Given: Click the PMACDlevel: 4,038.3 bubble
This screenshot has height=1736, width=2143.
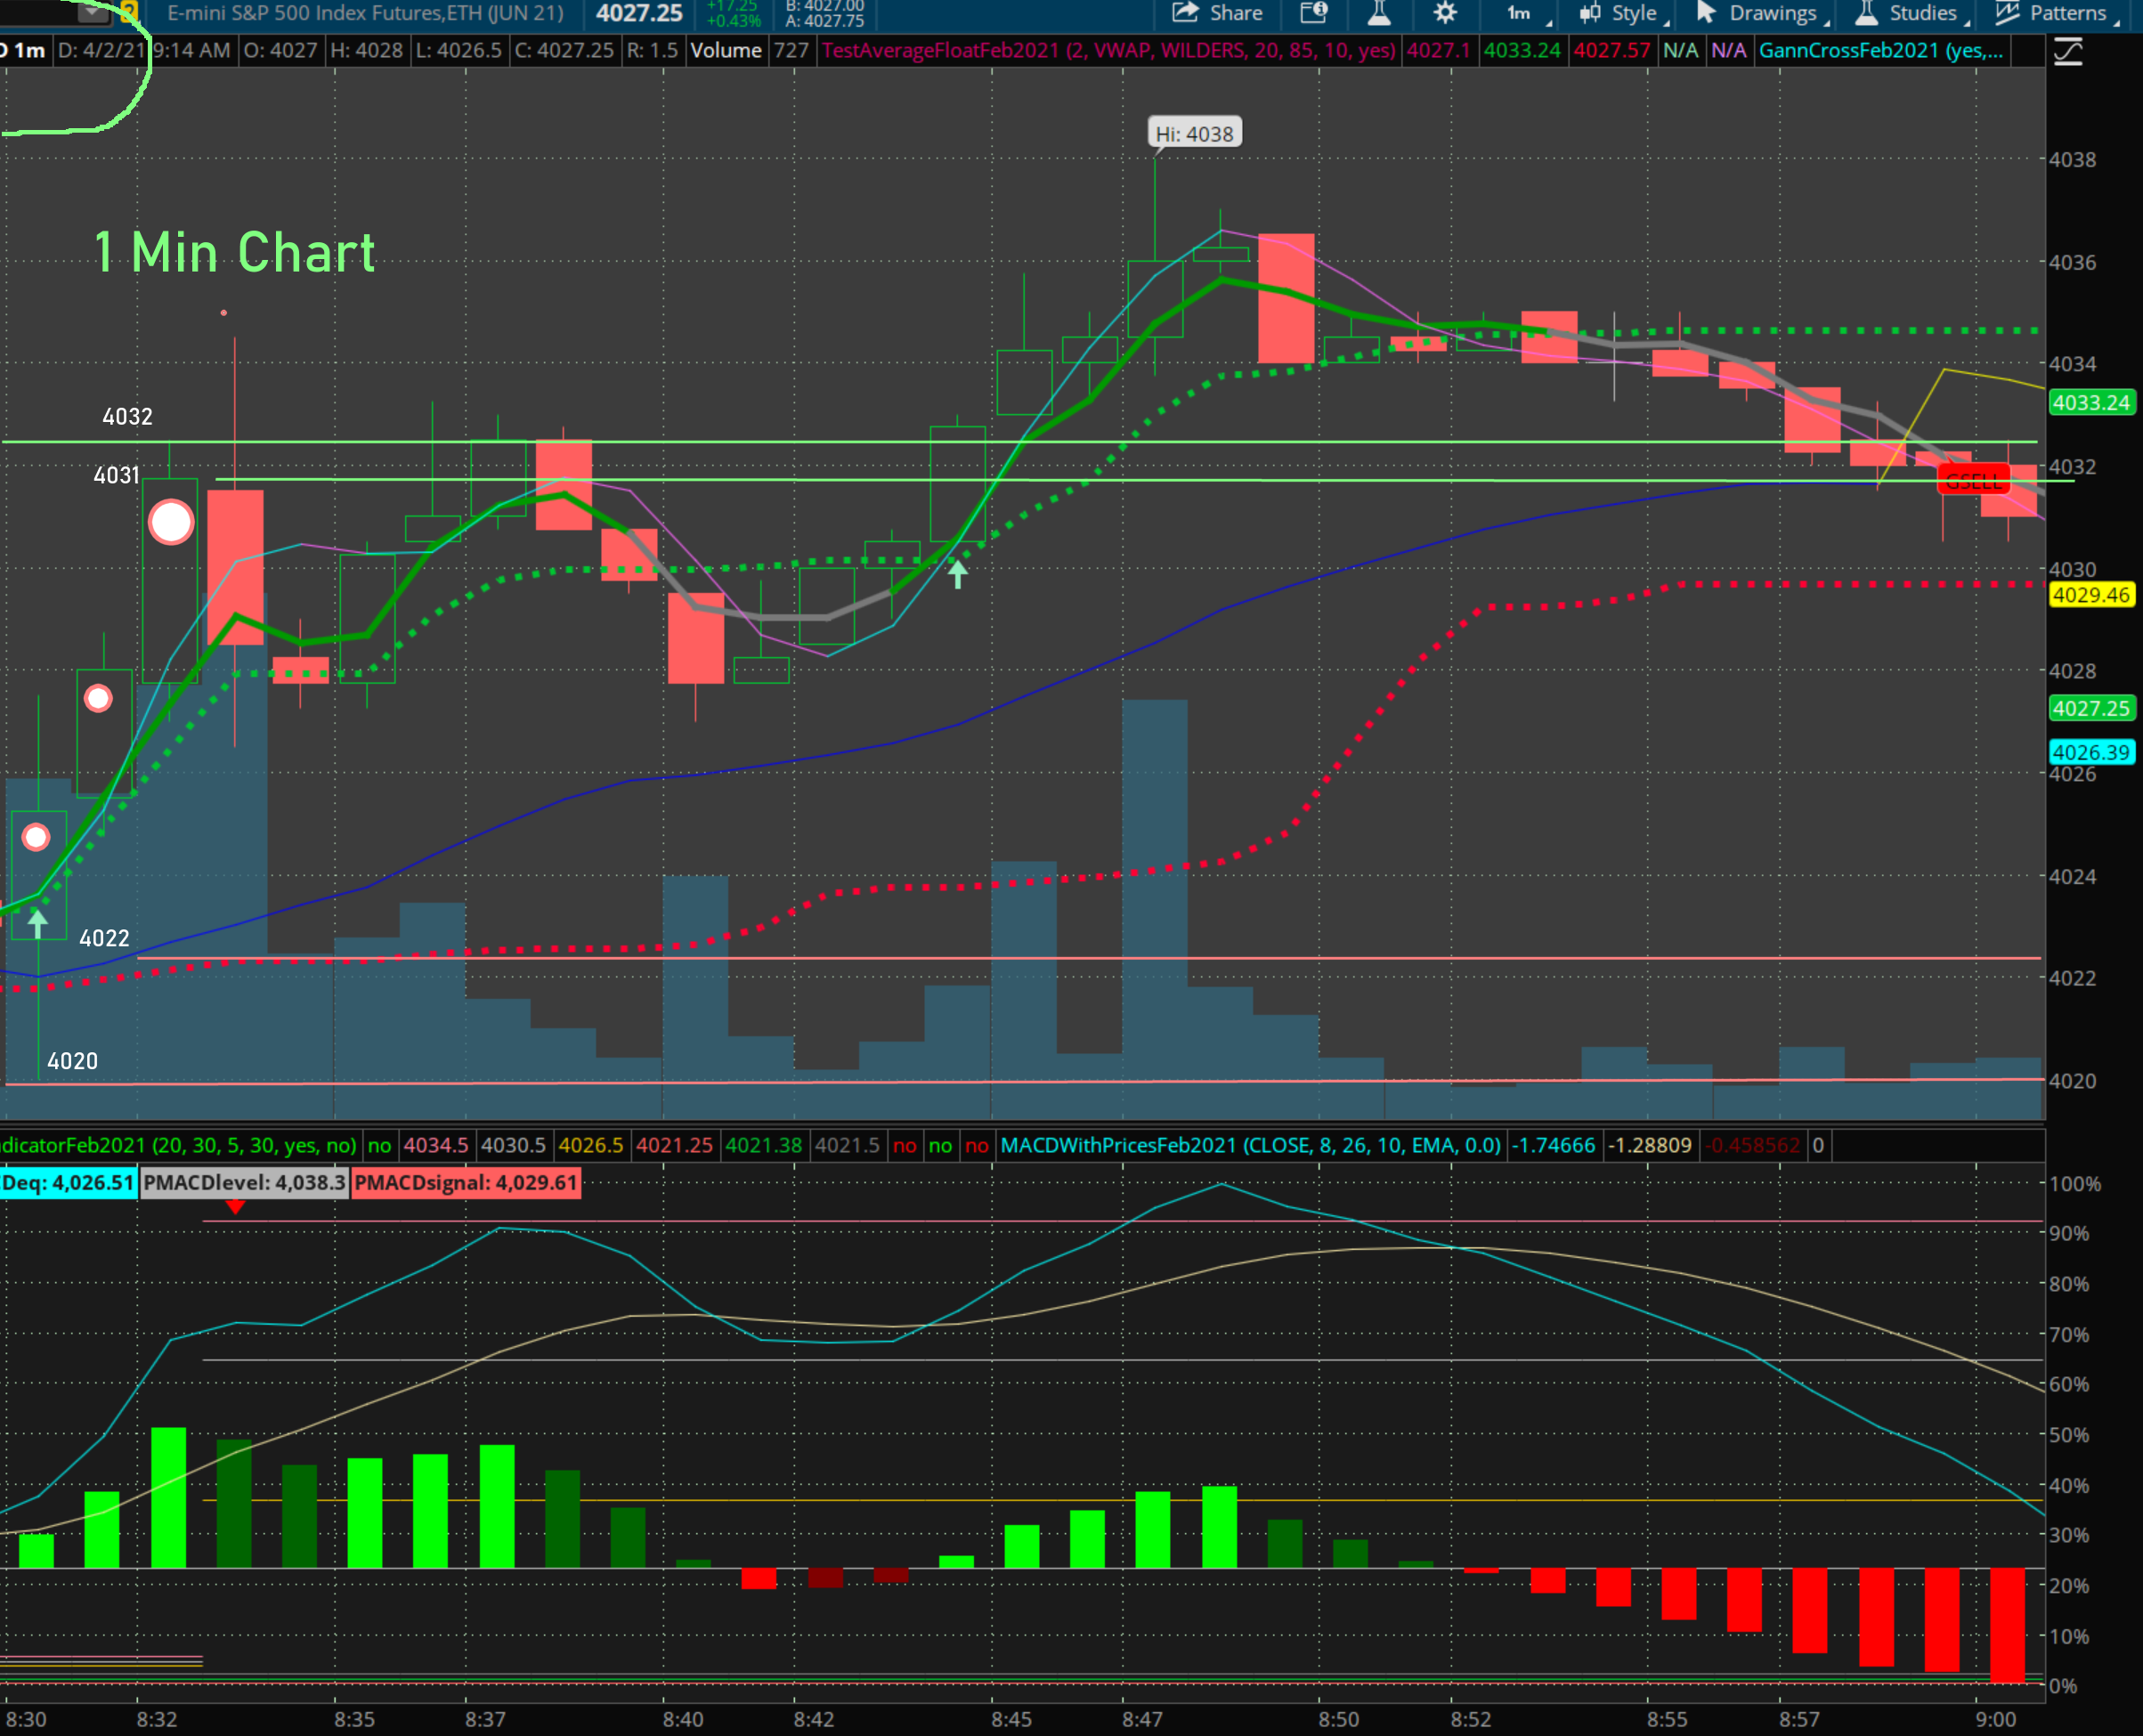Looking at the screenshot, I should [x=244, y=1182].
